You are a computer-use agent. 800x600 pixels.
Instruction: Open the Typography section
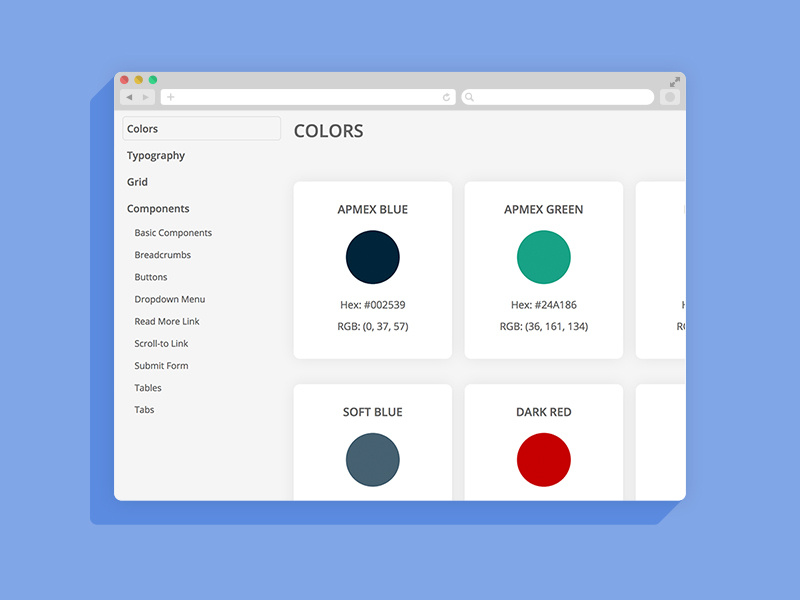tap(156, 156)
